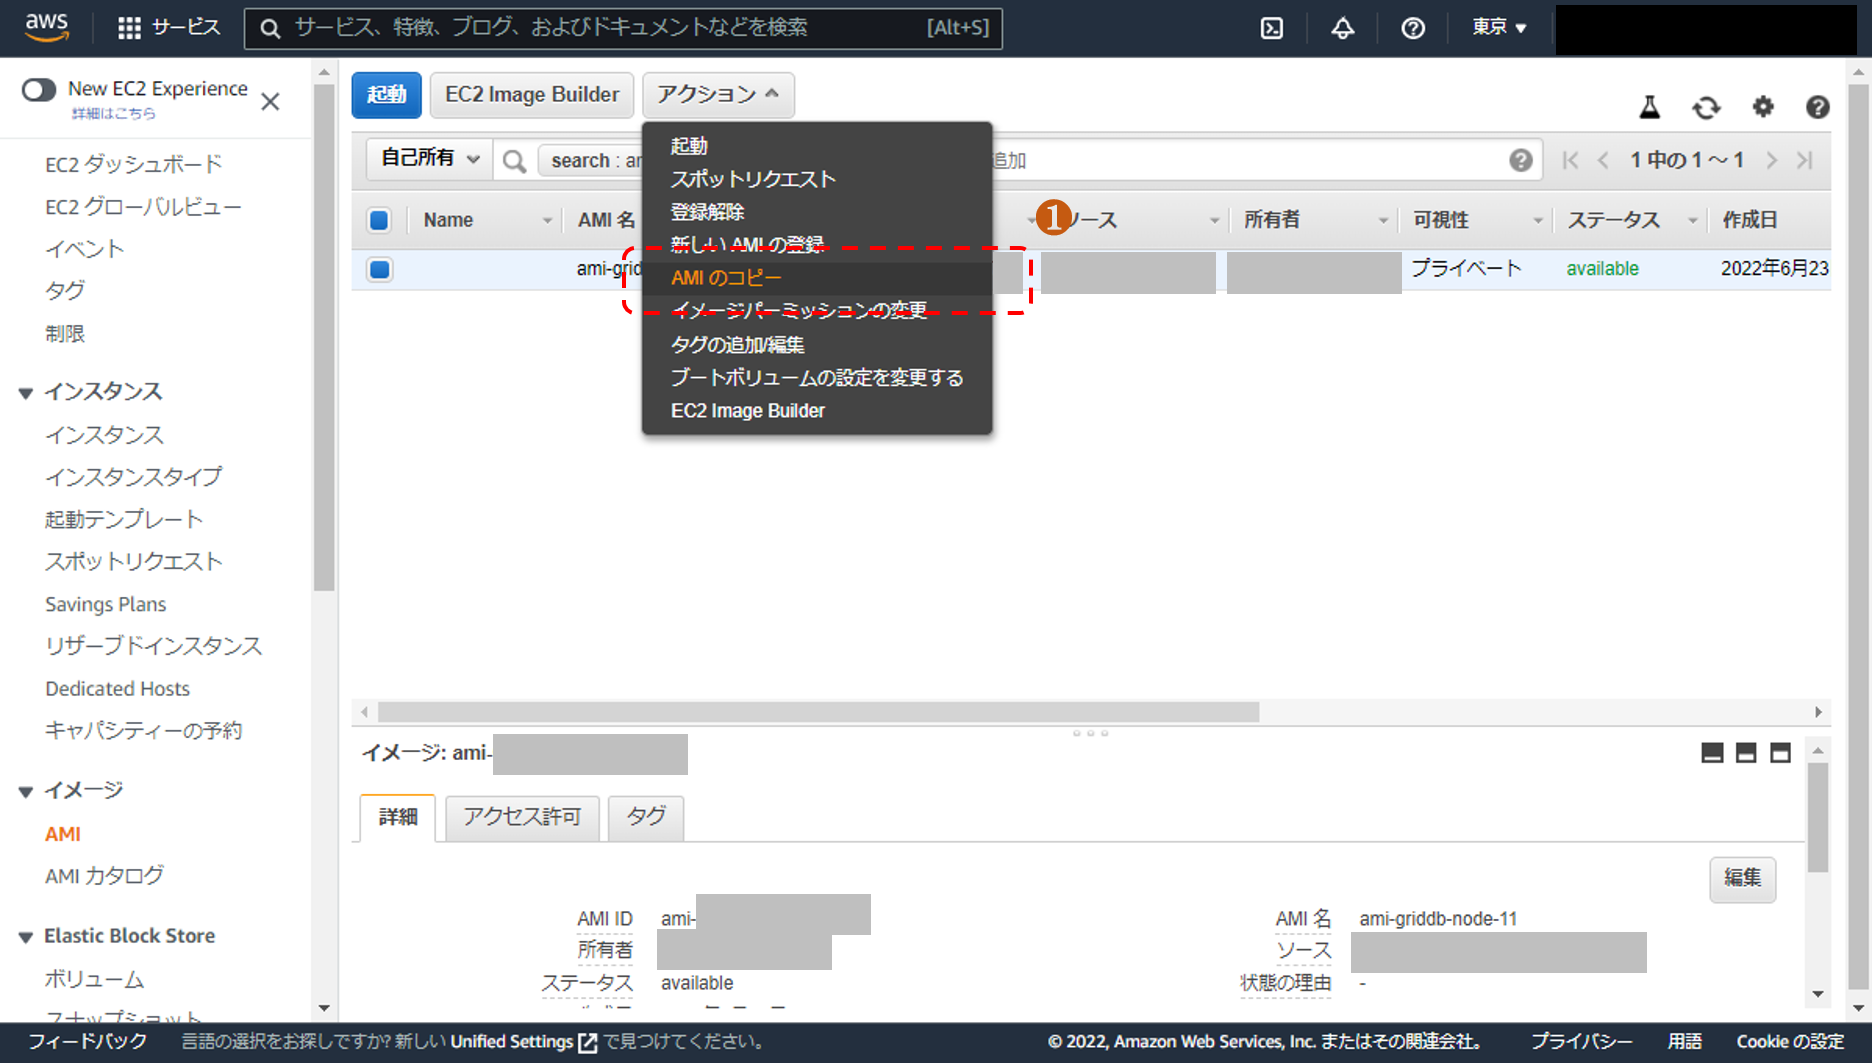Image resolution: width=1872 pixels, height=1063 pixels.
Task: Switch to the アクセス許可 tab
Action: point(521,817)
